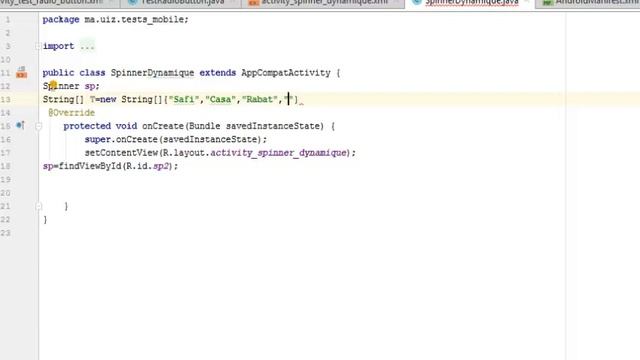Click the class name SpinnerDynamique
Viewport: 640px width, 360px height.
click(152, 73)
